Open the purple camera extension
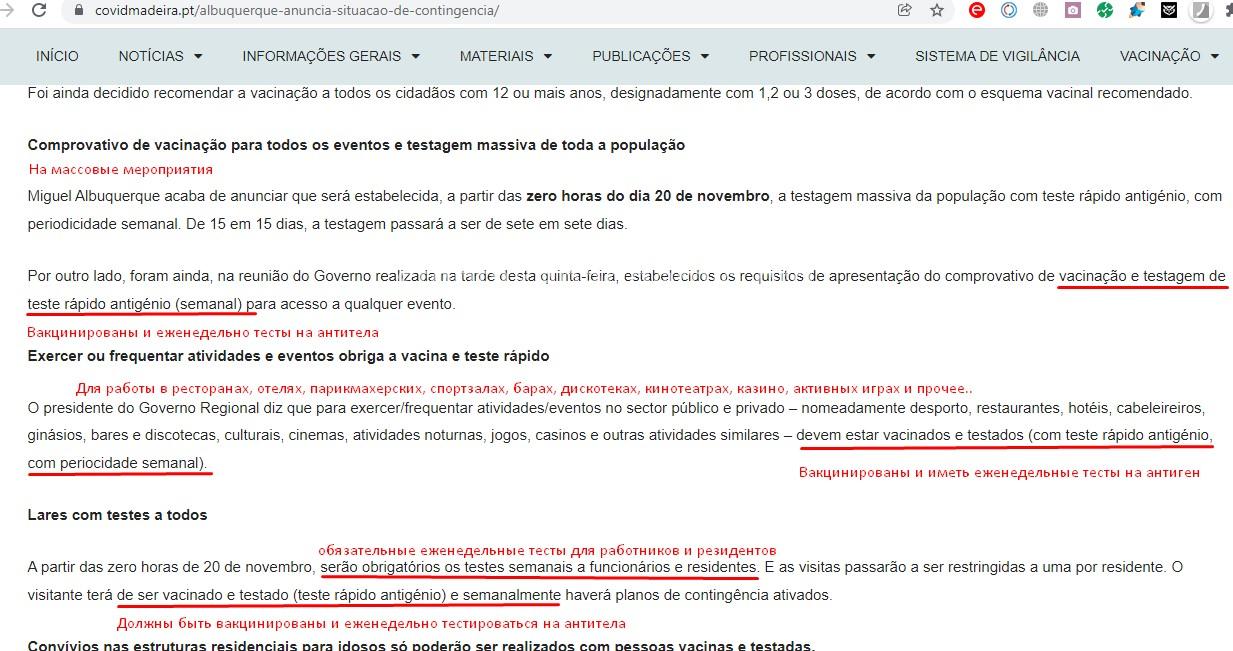This screenshot has width=1233, height=651. (x=1073, y=11)
